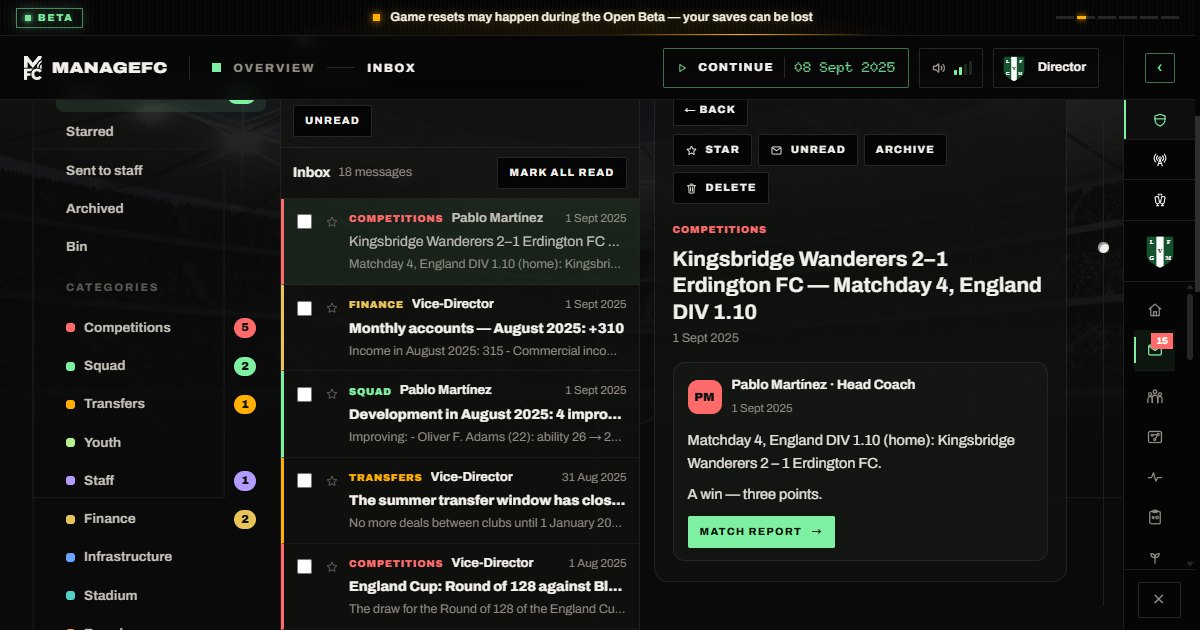Click the beta progress indicator at top right
Screen dimensions: 1200x630
pos(1118,17)
